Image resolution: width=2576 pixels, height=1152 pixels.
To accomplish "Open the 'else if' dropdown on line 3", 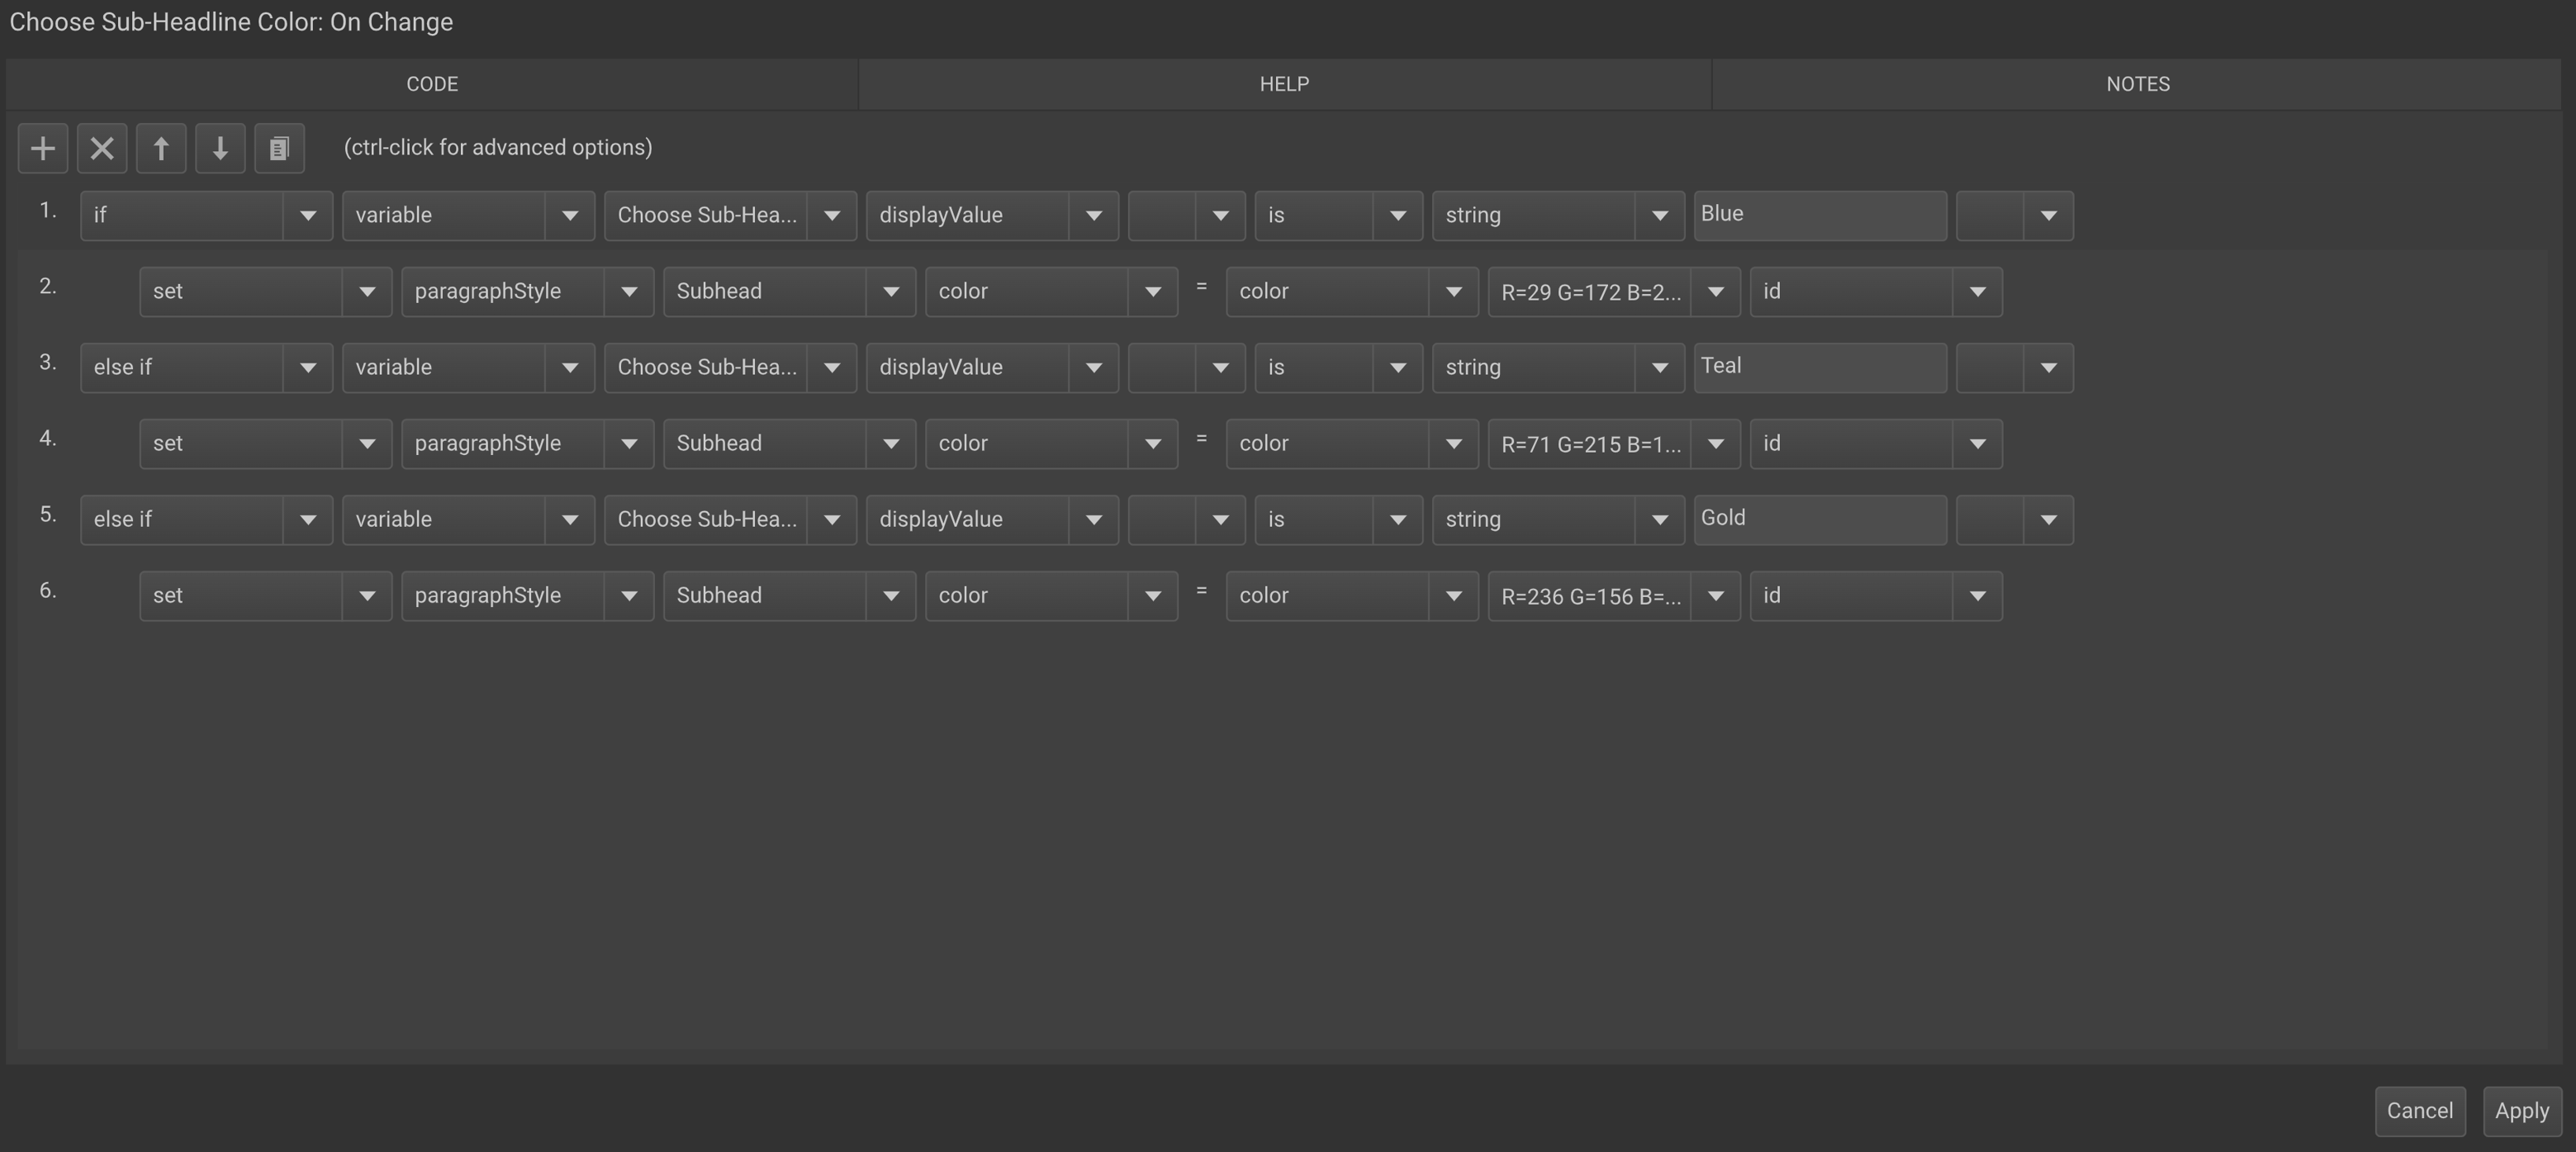I will (206, 368).
